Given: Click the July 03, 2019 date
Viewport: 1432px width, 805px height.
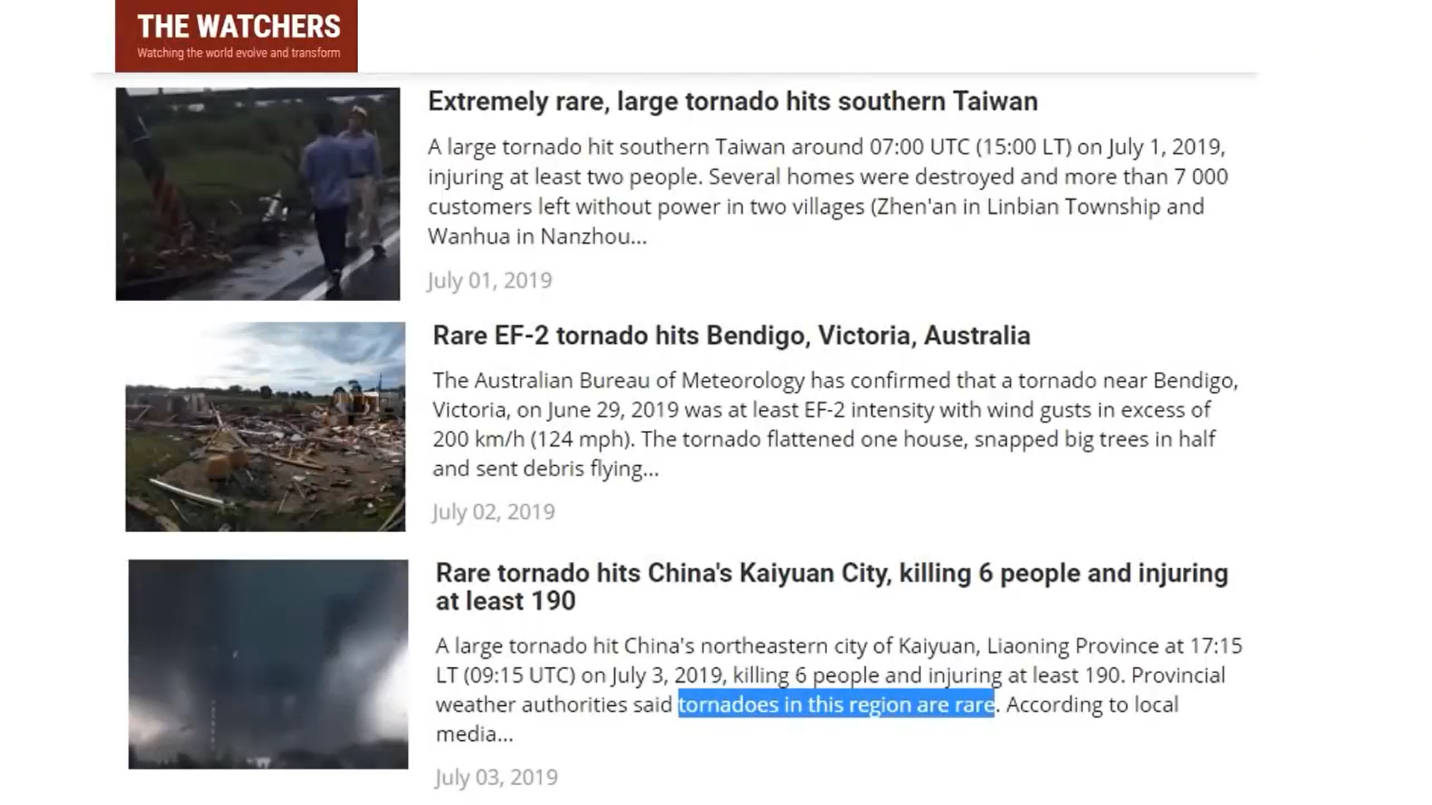Looking at the screenshot, I should click(x=496, y=777).
